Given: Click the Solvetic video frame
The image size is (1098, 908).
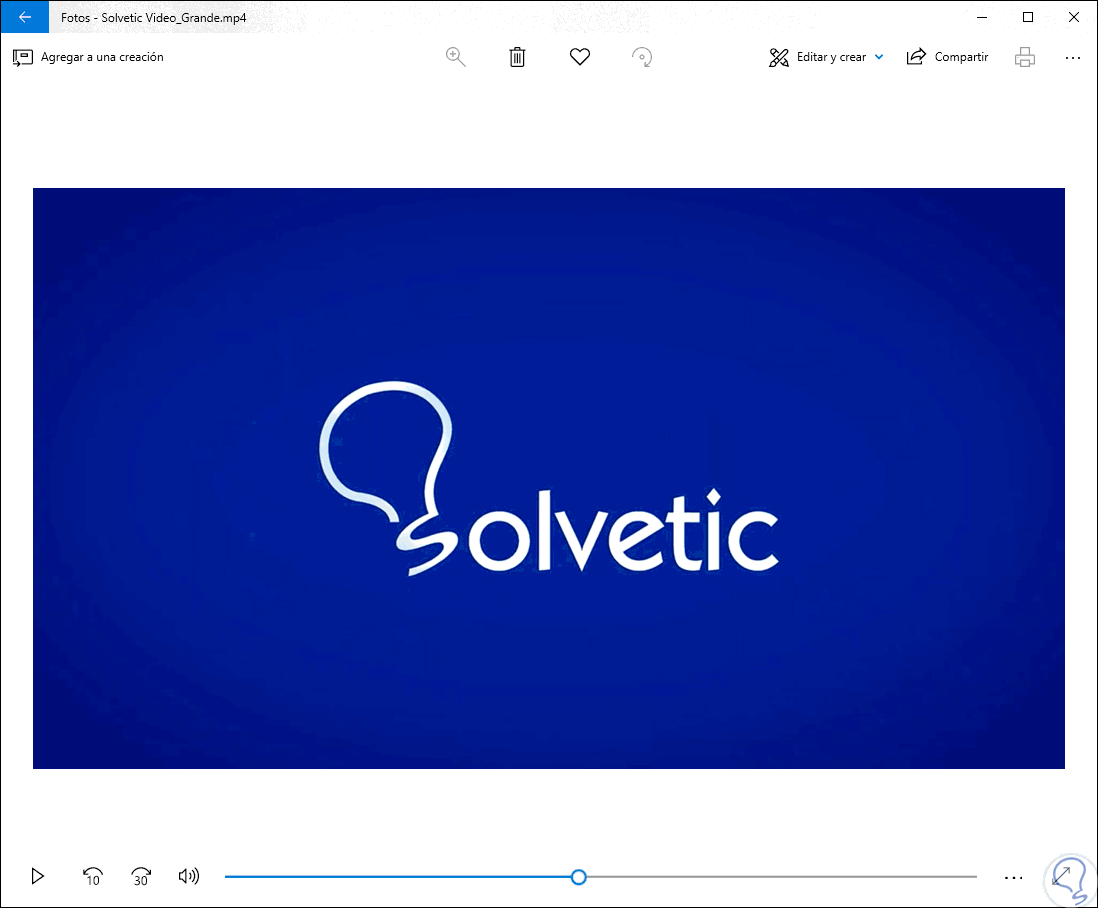Looking at the screenshot, I should point(549,478).
